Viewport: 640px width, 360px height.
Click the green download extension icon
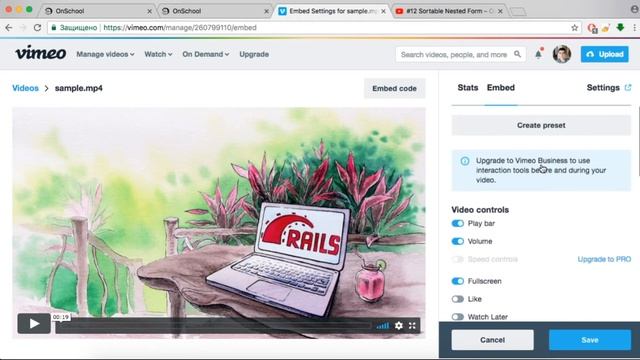(620, 27)
